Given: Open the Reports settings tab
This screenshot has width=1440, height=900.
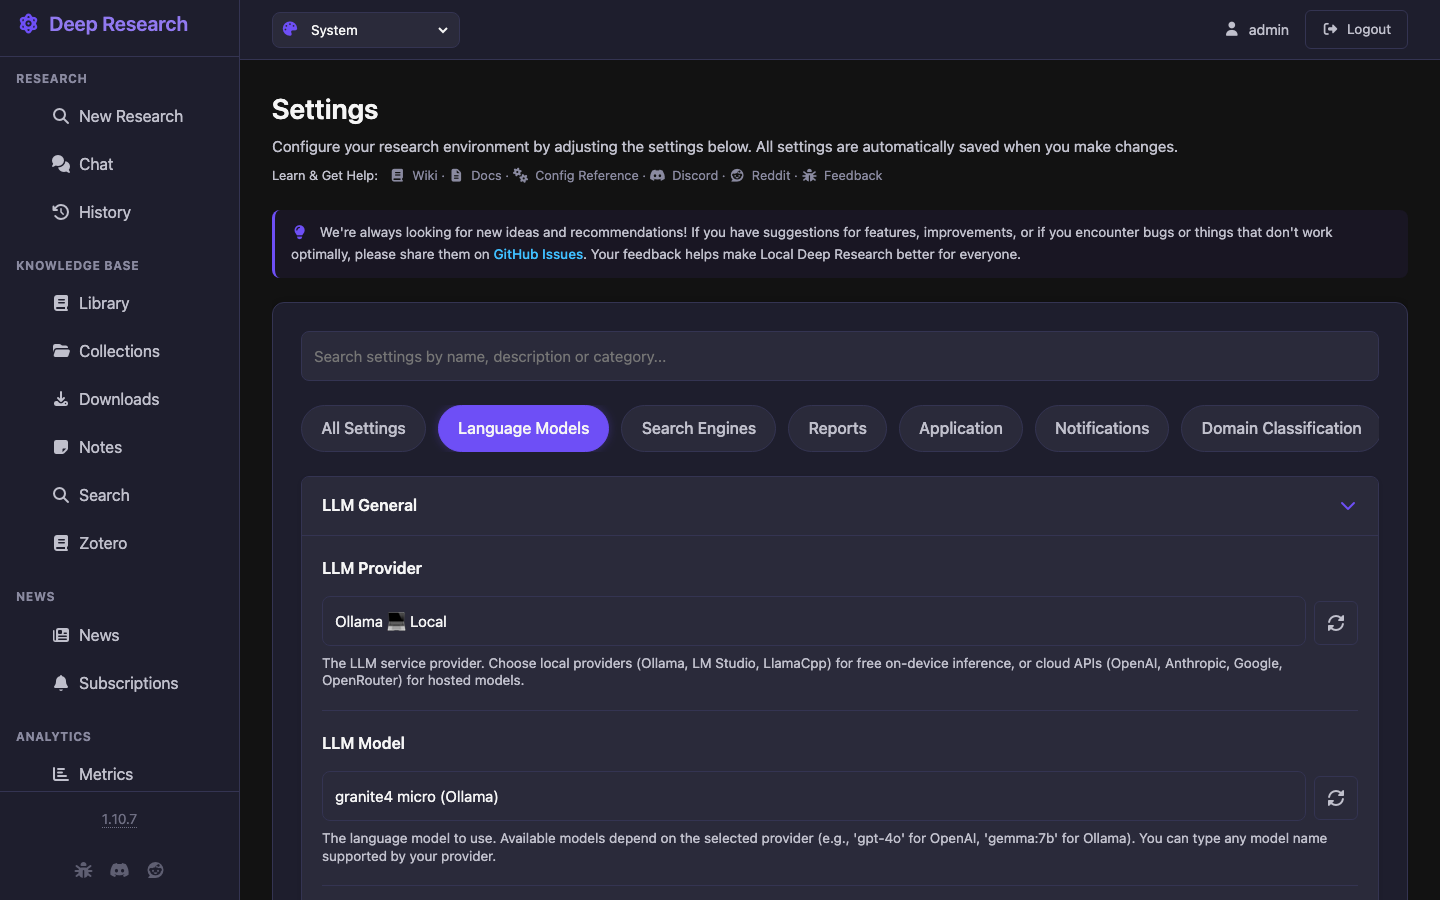Looking at the screenshot, I should click(837, 428).
